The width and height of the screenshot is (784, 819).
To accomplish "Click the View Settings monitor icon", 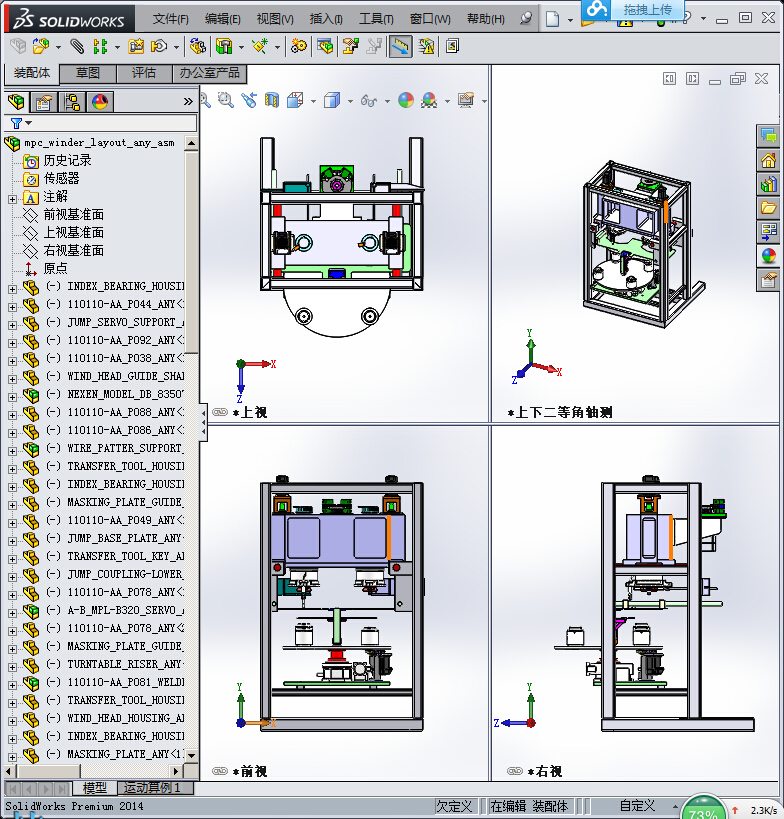I will (466, 100).
